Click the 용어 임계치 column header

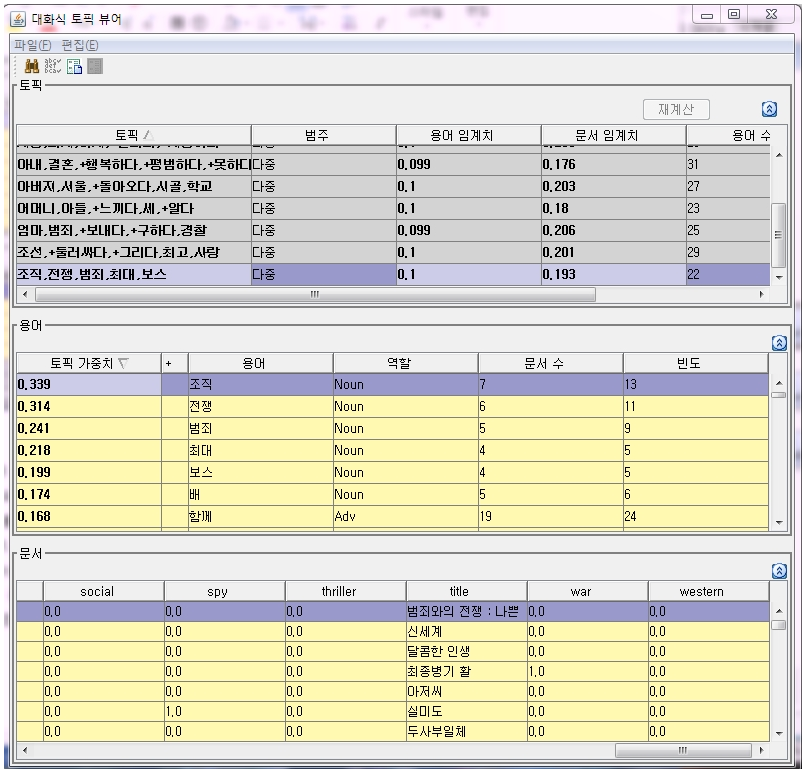coord(469,135)
